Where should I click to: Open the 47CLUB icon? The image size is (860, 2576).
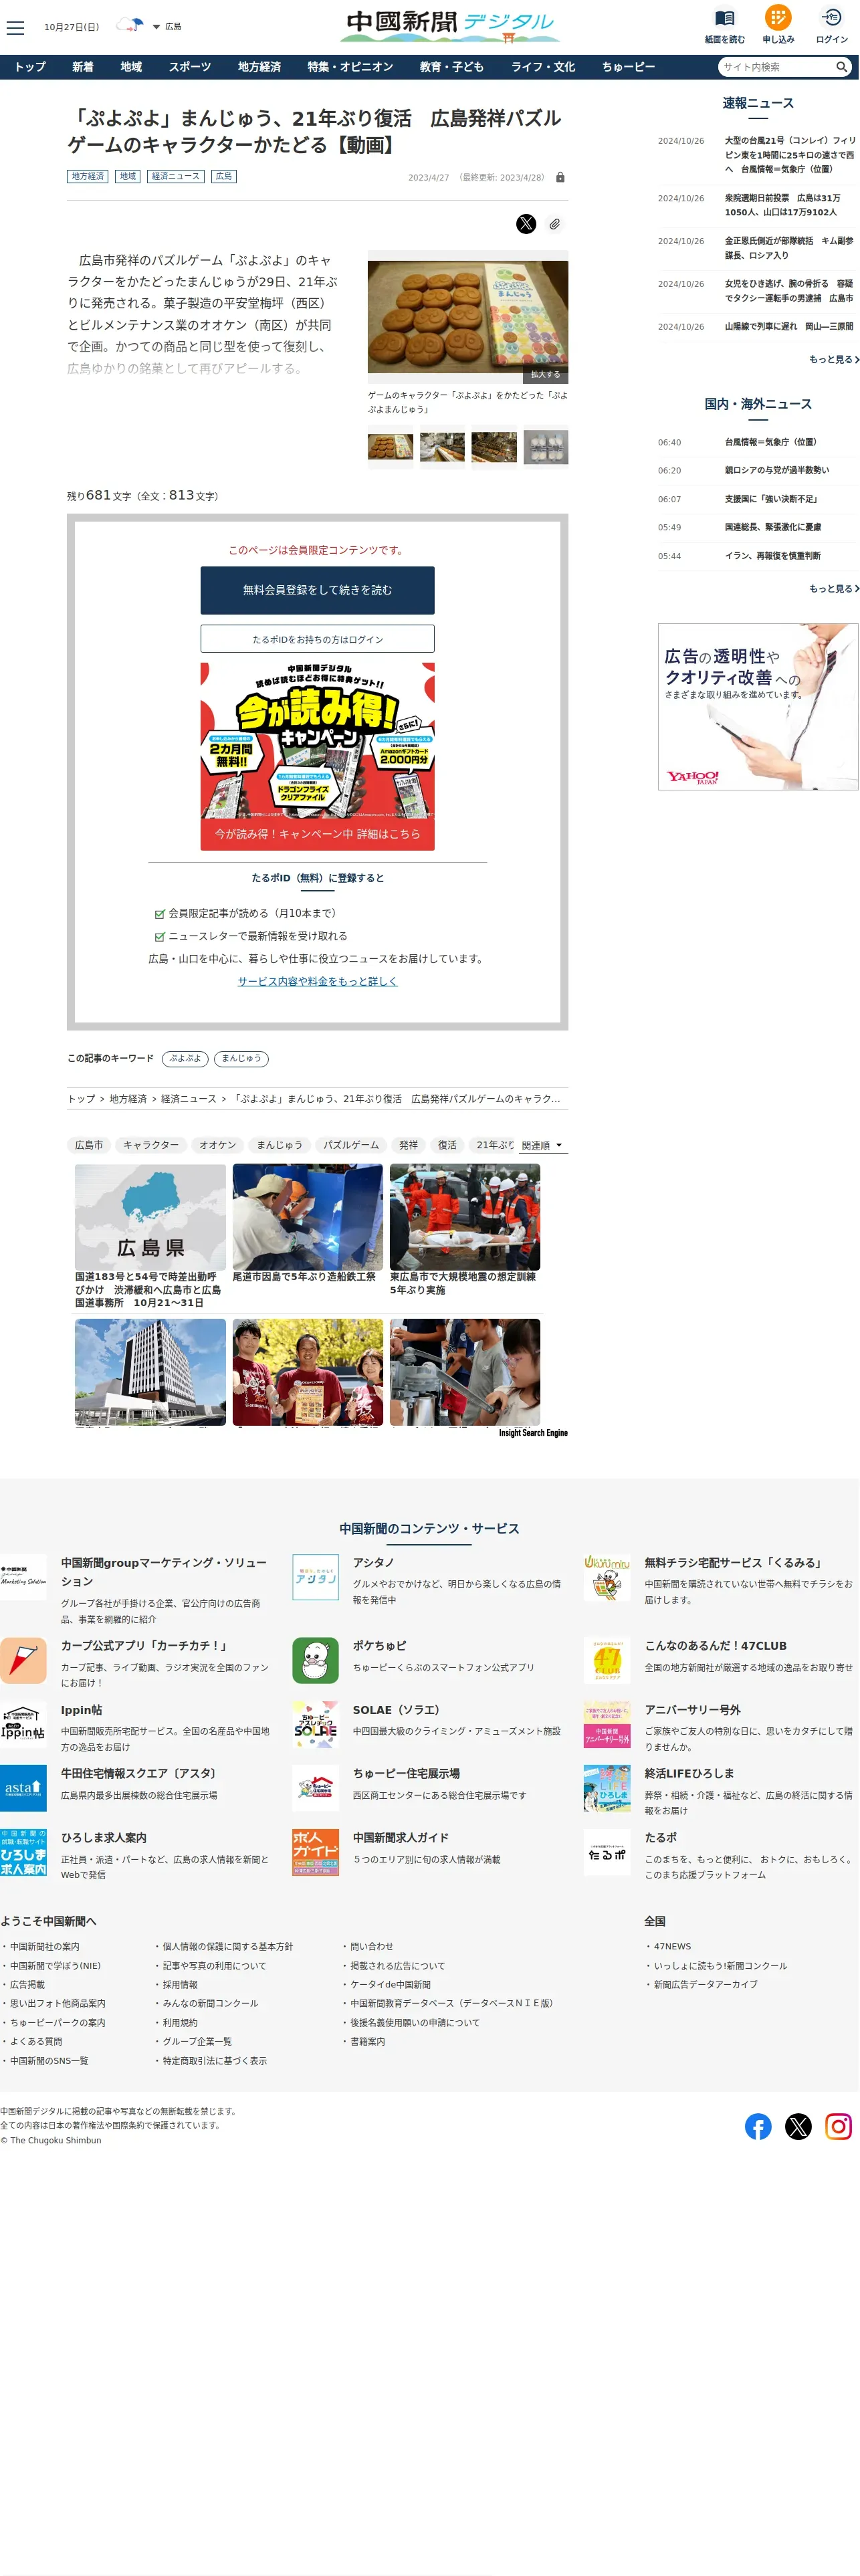(x=607, y=1660)
